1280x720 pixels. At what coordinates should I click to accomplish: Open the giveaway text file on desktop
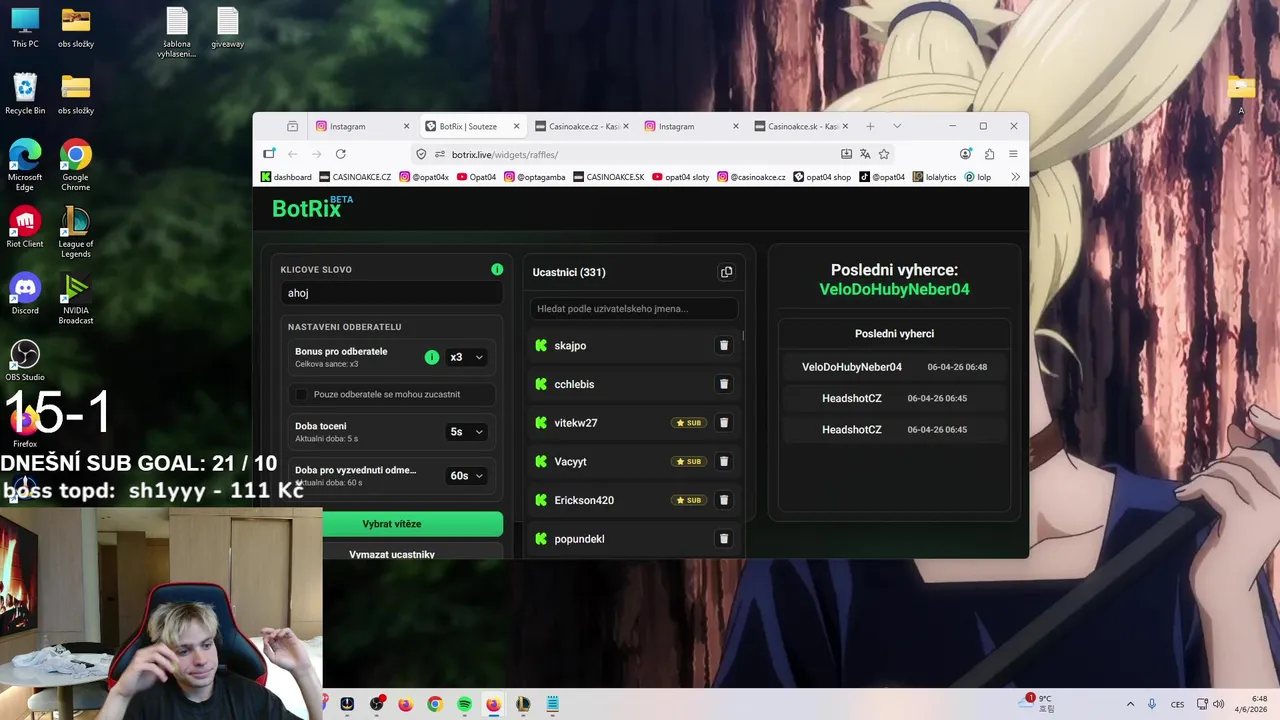click(x=228, y=28)
